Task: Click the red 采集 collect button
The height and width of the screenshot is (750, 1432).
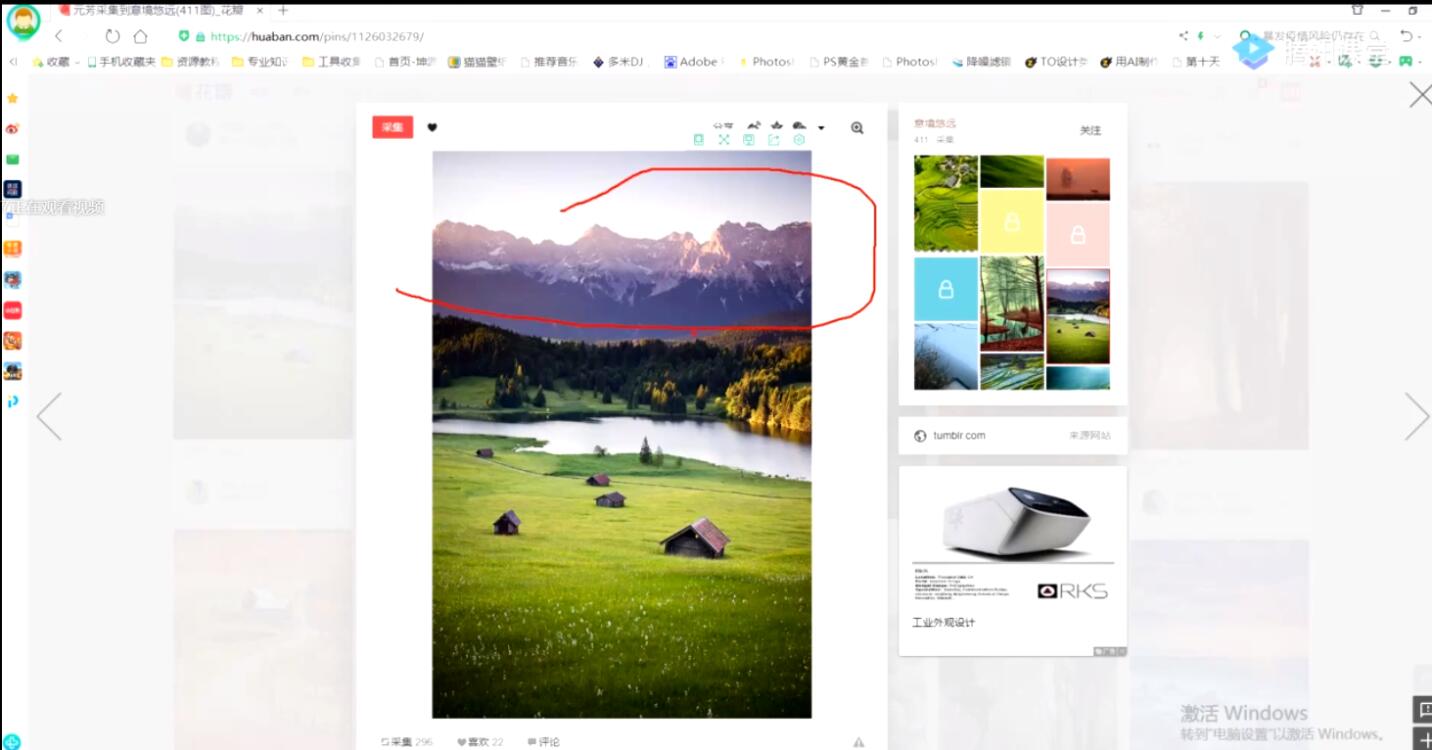Action: click(x=392, y=127)
